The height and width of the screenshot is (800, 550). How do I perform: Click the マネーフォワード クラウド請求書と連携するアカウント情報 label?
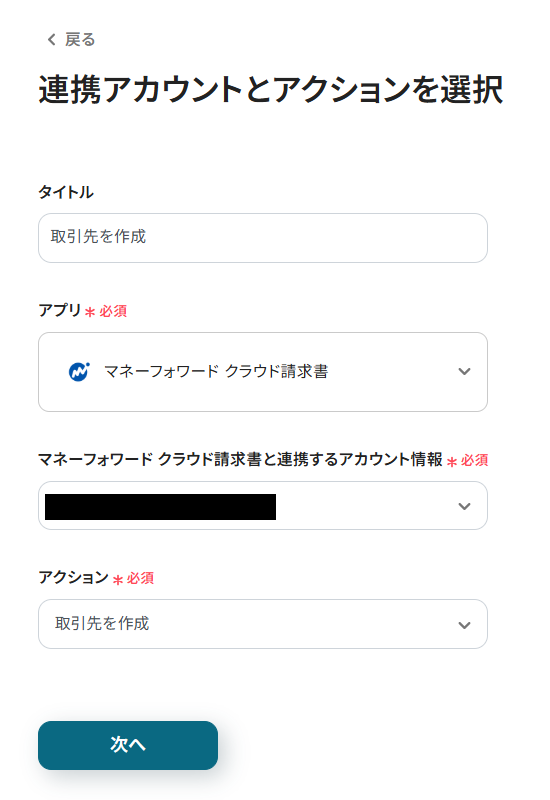point(240,460)
